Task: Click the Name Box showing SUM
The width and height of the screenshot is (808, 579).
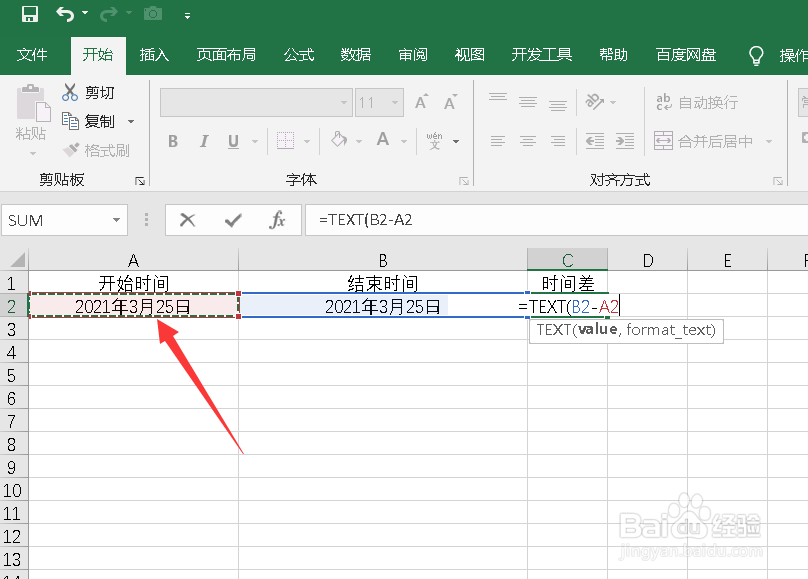Action: 64,220
